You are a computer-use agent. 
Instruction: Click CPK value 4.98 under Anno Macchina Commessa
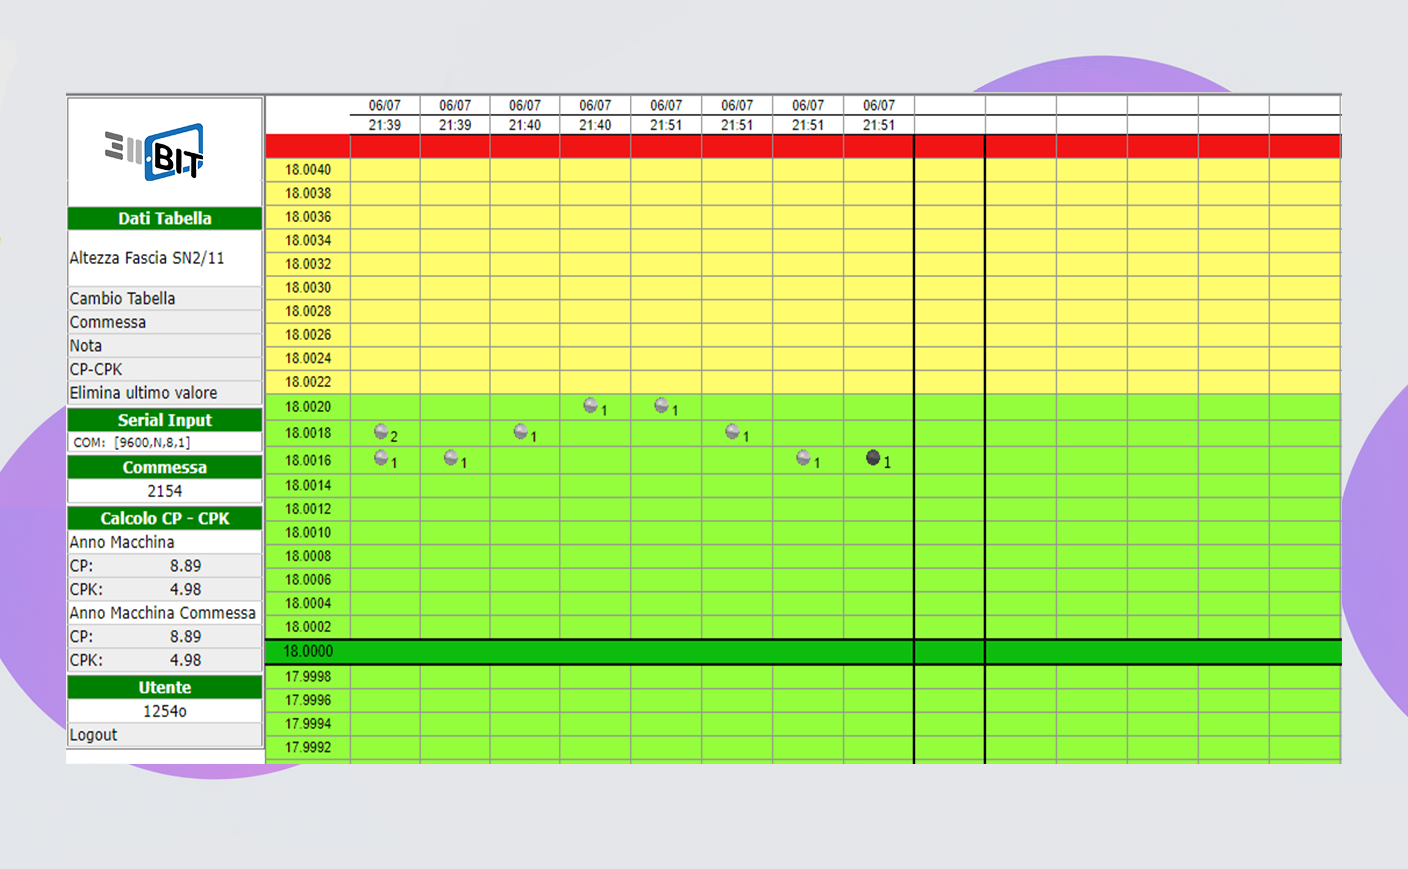pyautogui.click(x=185, y=660)
